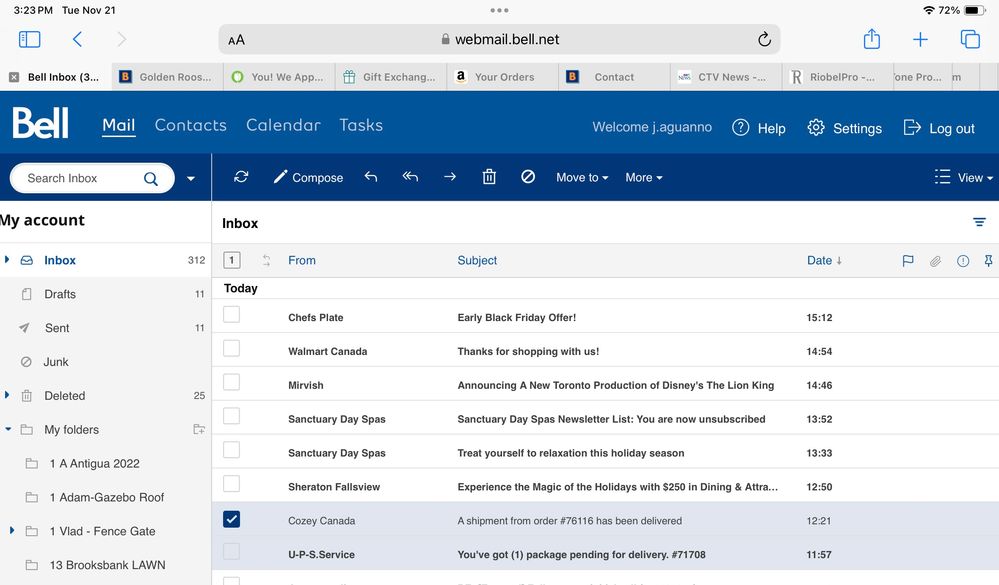Image resolution: width=999 pixels, height=585 pixels.
Task: Click the Reply arrow icon
Action: pyautogui.click(x=371, y=177)
